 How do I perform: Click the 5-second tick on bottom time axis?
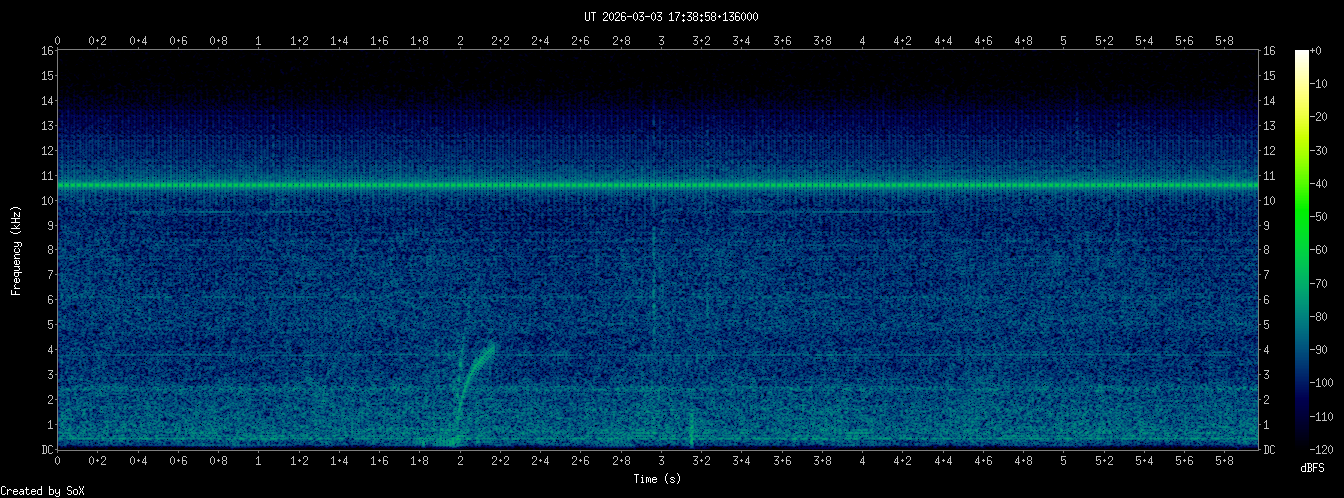[x=1064, y=461]
